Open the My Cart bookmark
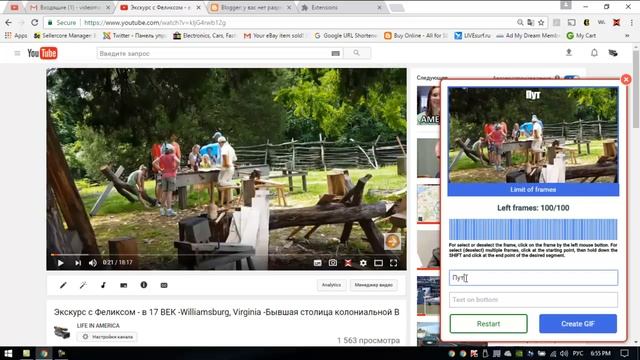The width and height of the screenshot is (640, 360). [582, 36]
